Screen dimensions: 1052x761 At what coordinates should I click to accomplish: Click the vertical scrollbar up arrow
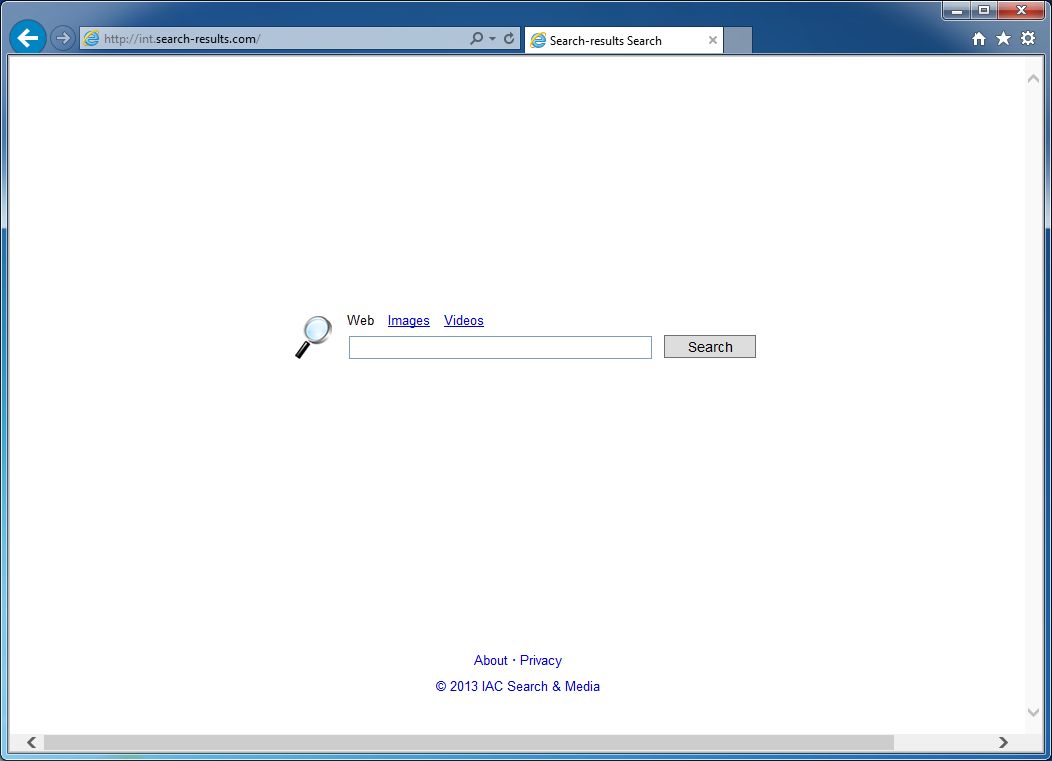[1033, 79]
